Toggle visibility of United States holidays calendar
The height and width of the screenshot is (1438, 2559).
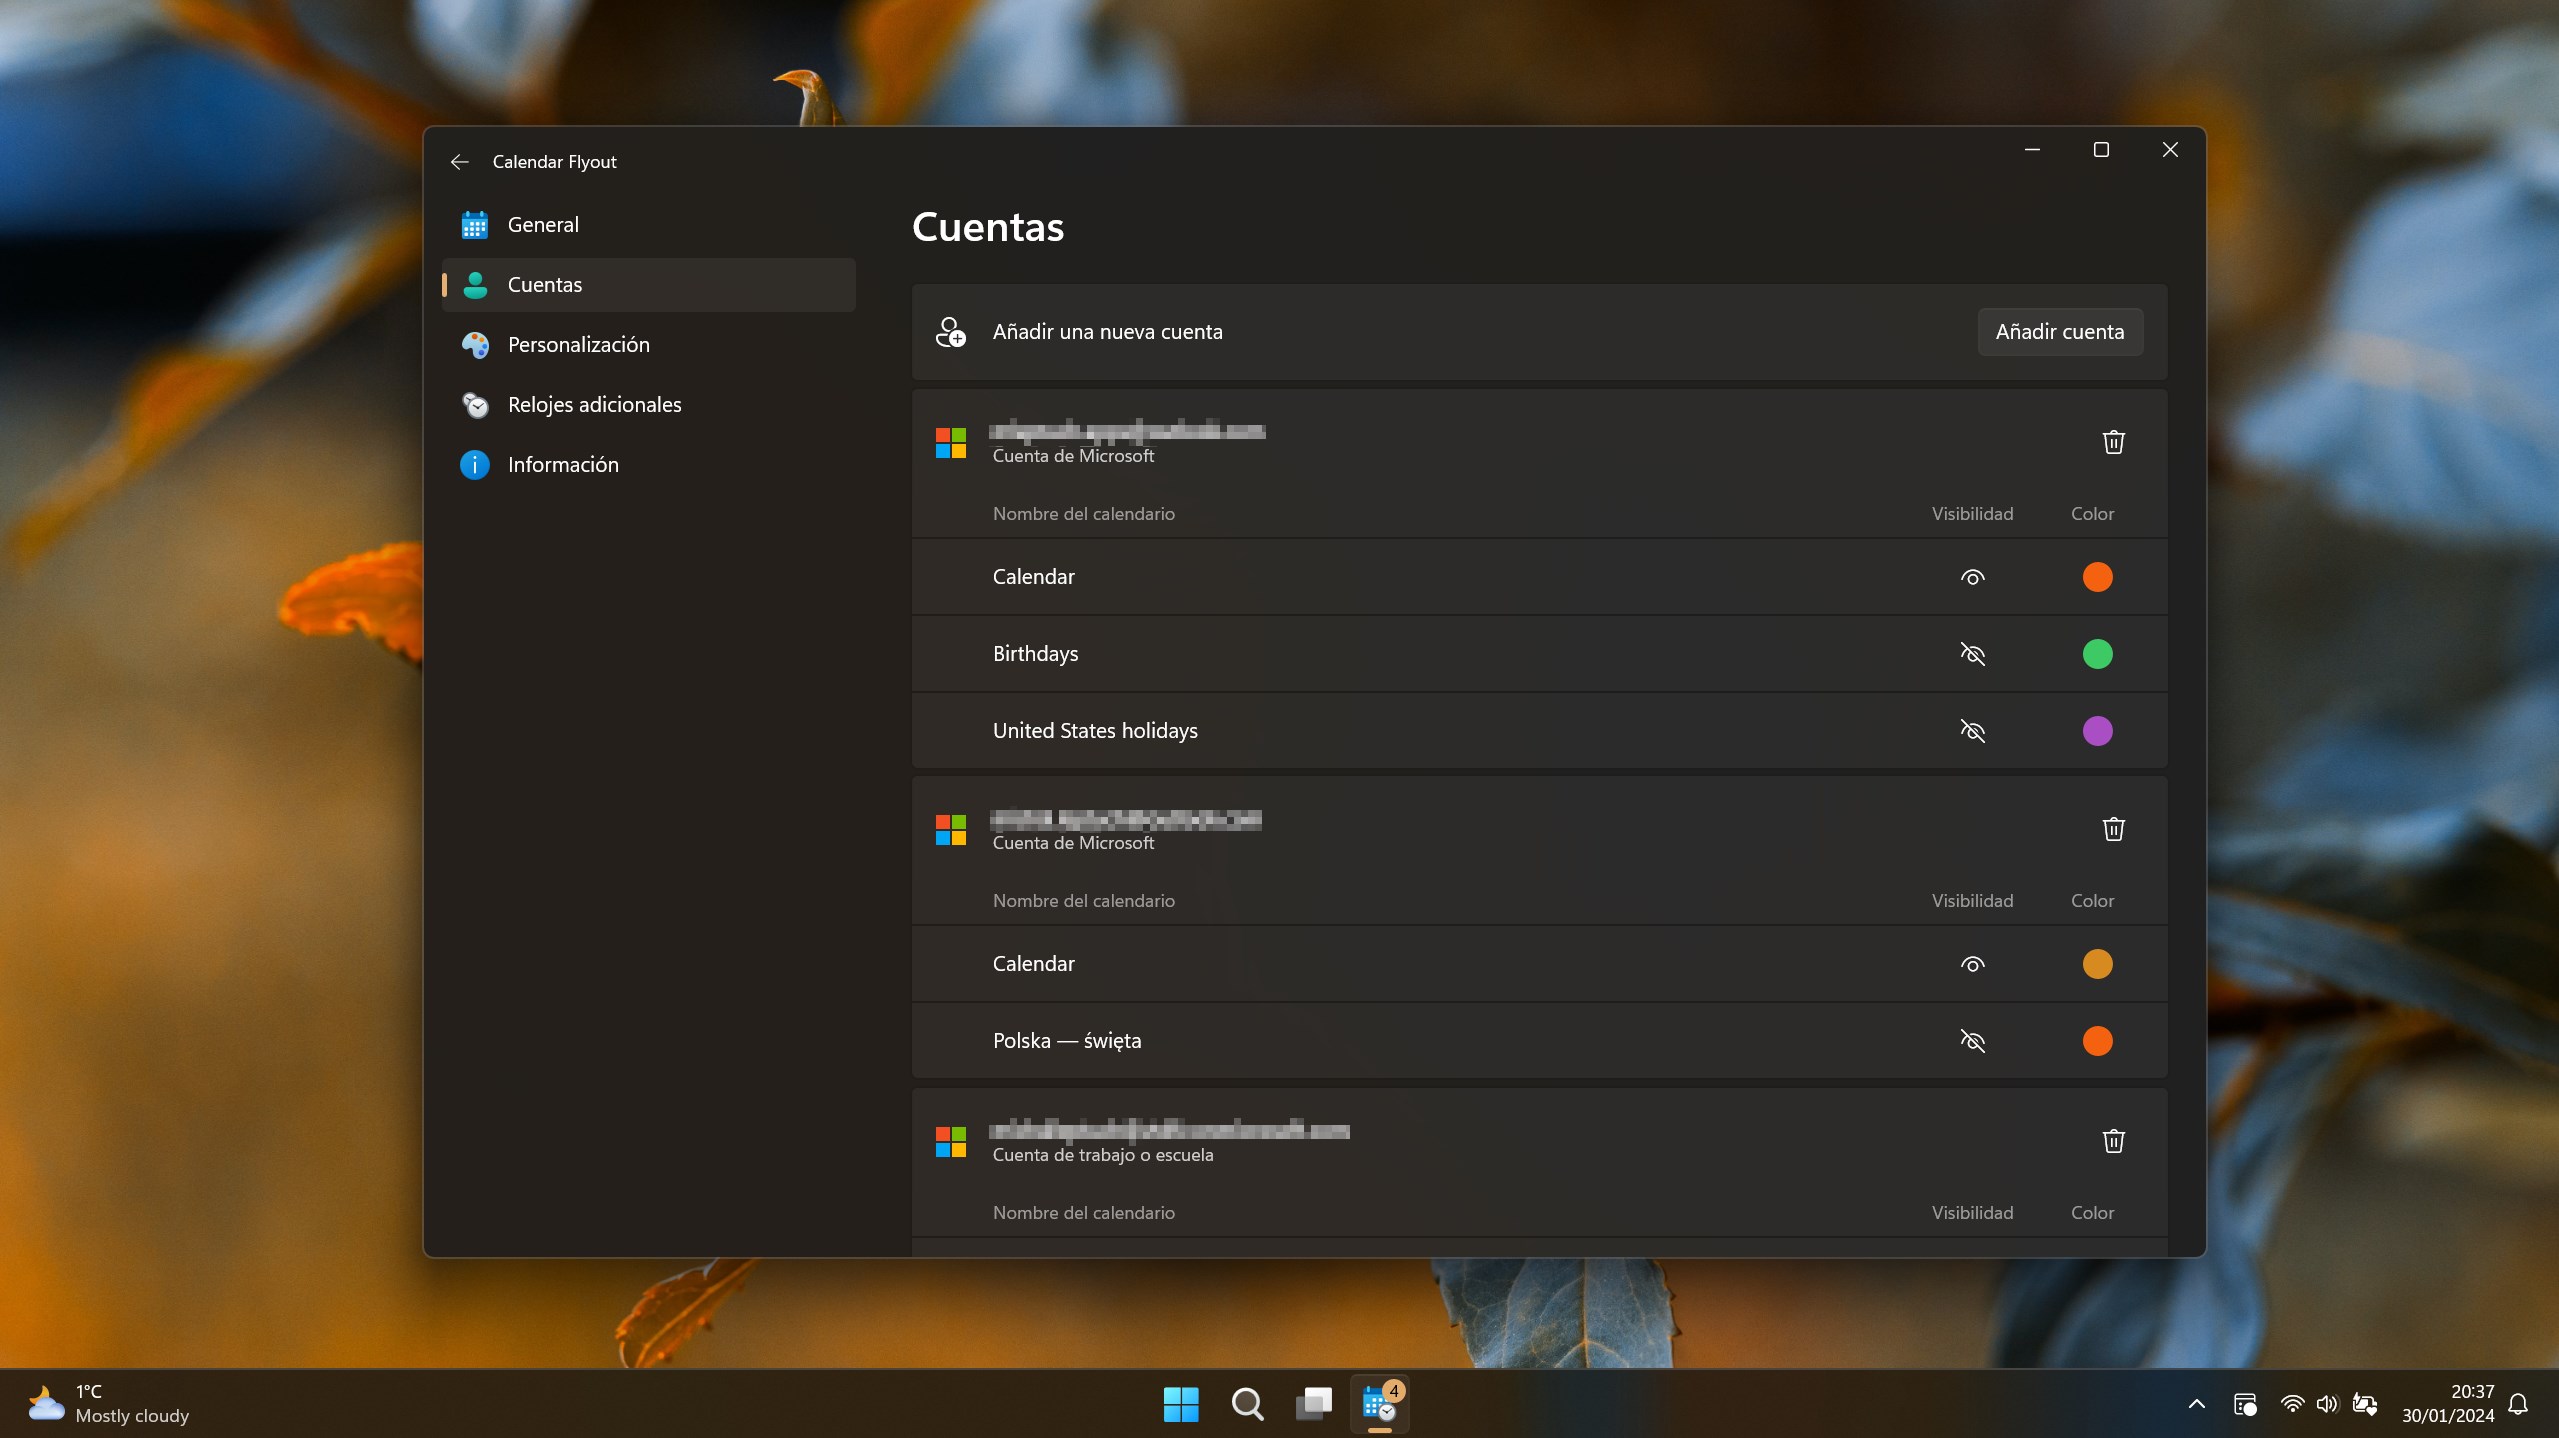coord(1972,731)
